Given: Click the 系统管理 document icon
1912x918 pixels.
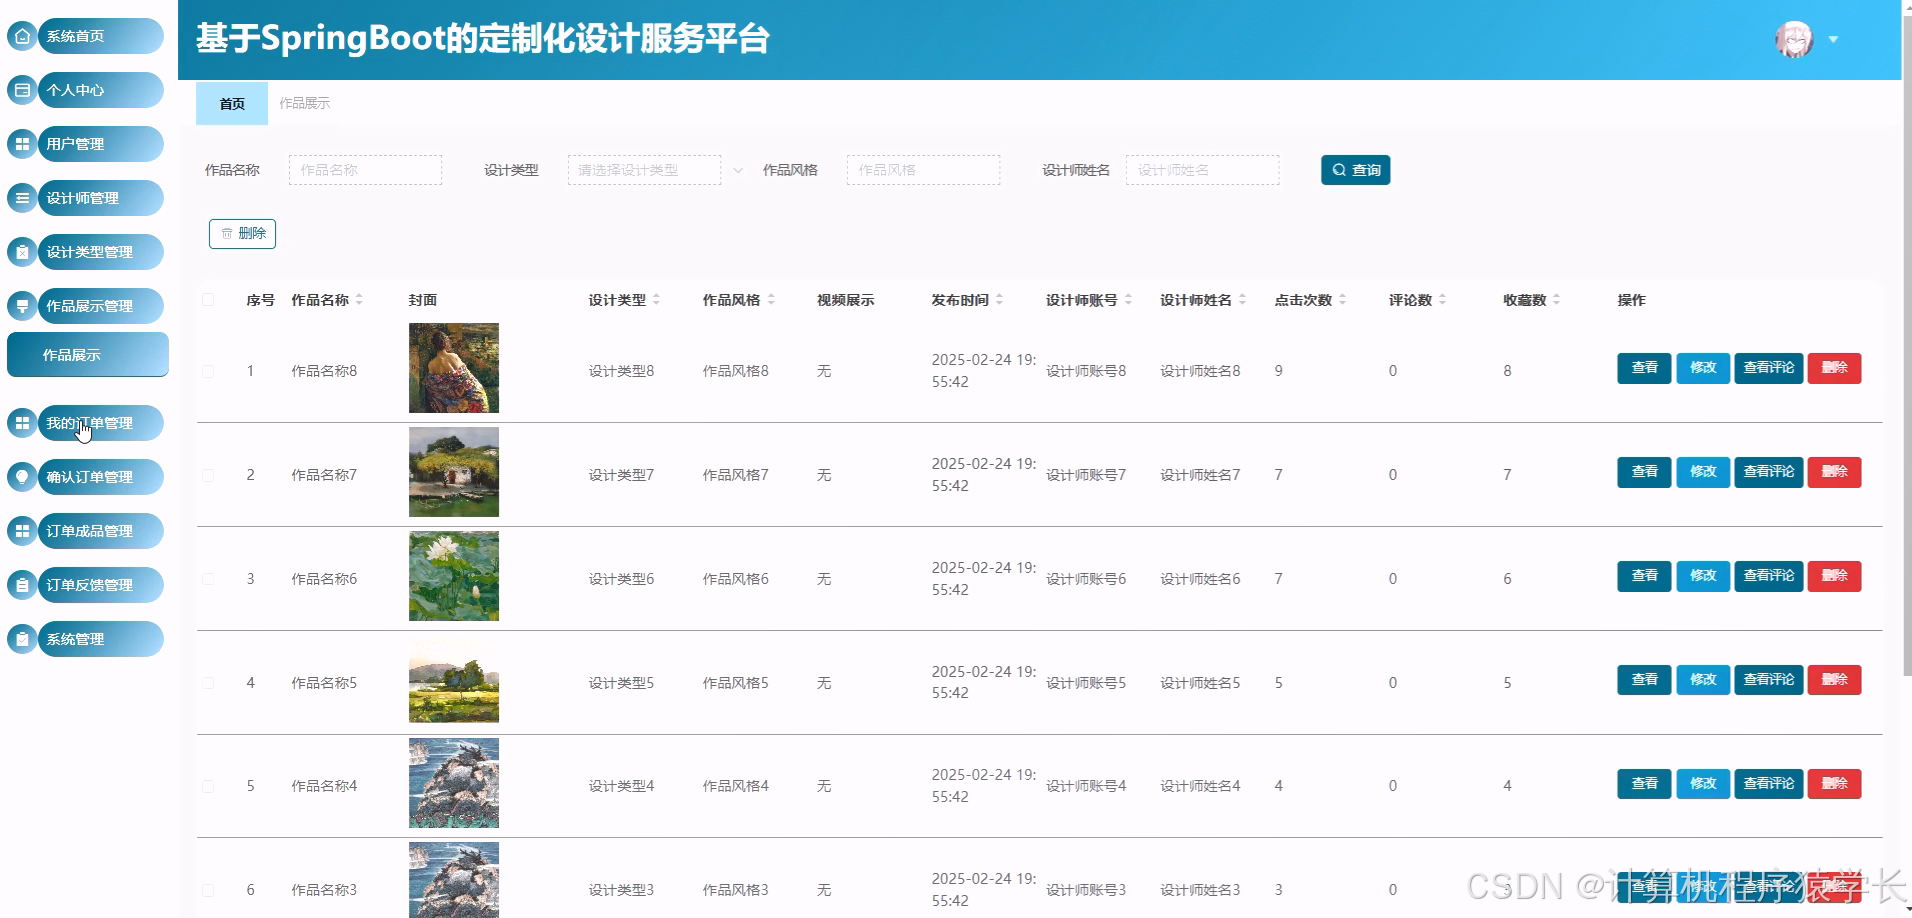Looking at the screenshot, I should click(x=22, y=638).
